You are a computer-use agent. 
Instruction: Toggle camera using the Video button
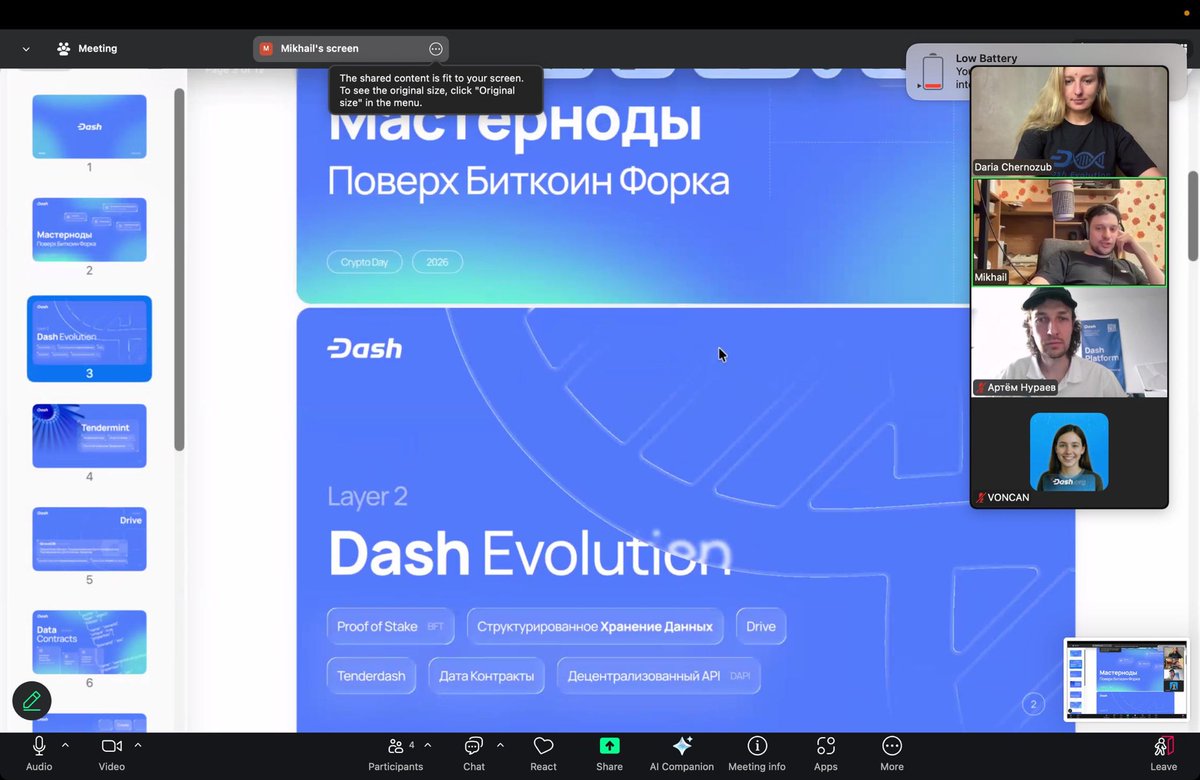click(111, 754)
